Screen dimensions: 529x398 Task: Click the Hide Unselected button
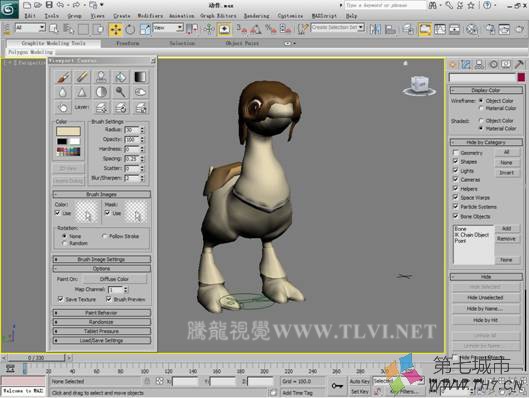485,297
